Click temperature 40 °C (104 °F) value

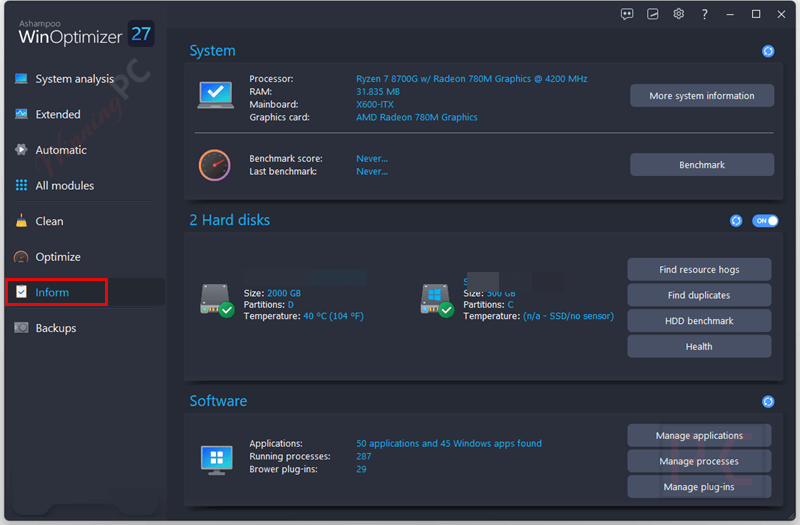point(333,316)
